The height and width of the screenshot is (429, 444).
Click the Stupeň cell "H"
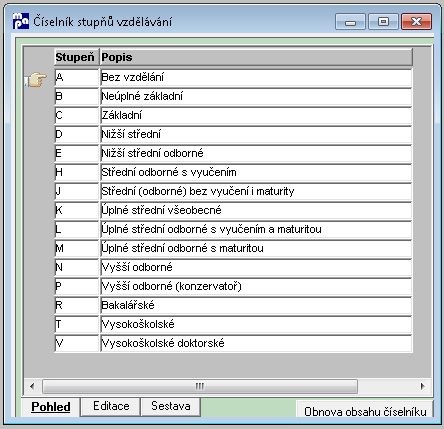coord(76,173)
